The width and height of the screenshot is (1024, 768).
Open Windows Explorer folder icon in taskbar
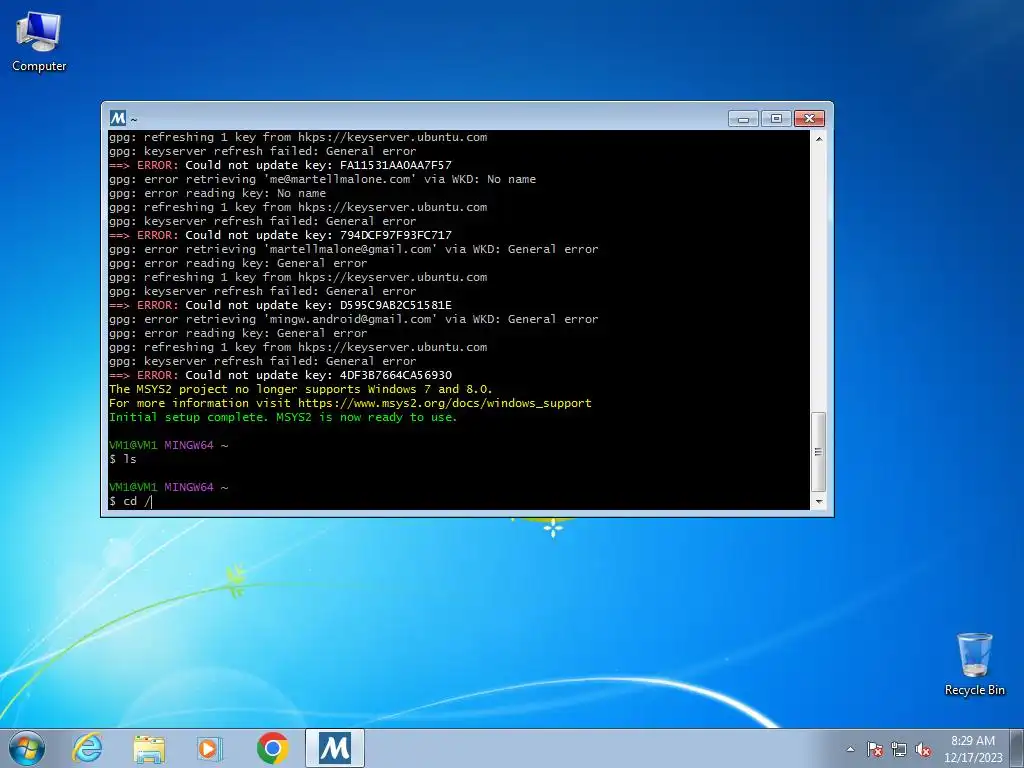click(149, 748)
